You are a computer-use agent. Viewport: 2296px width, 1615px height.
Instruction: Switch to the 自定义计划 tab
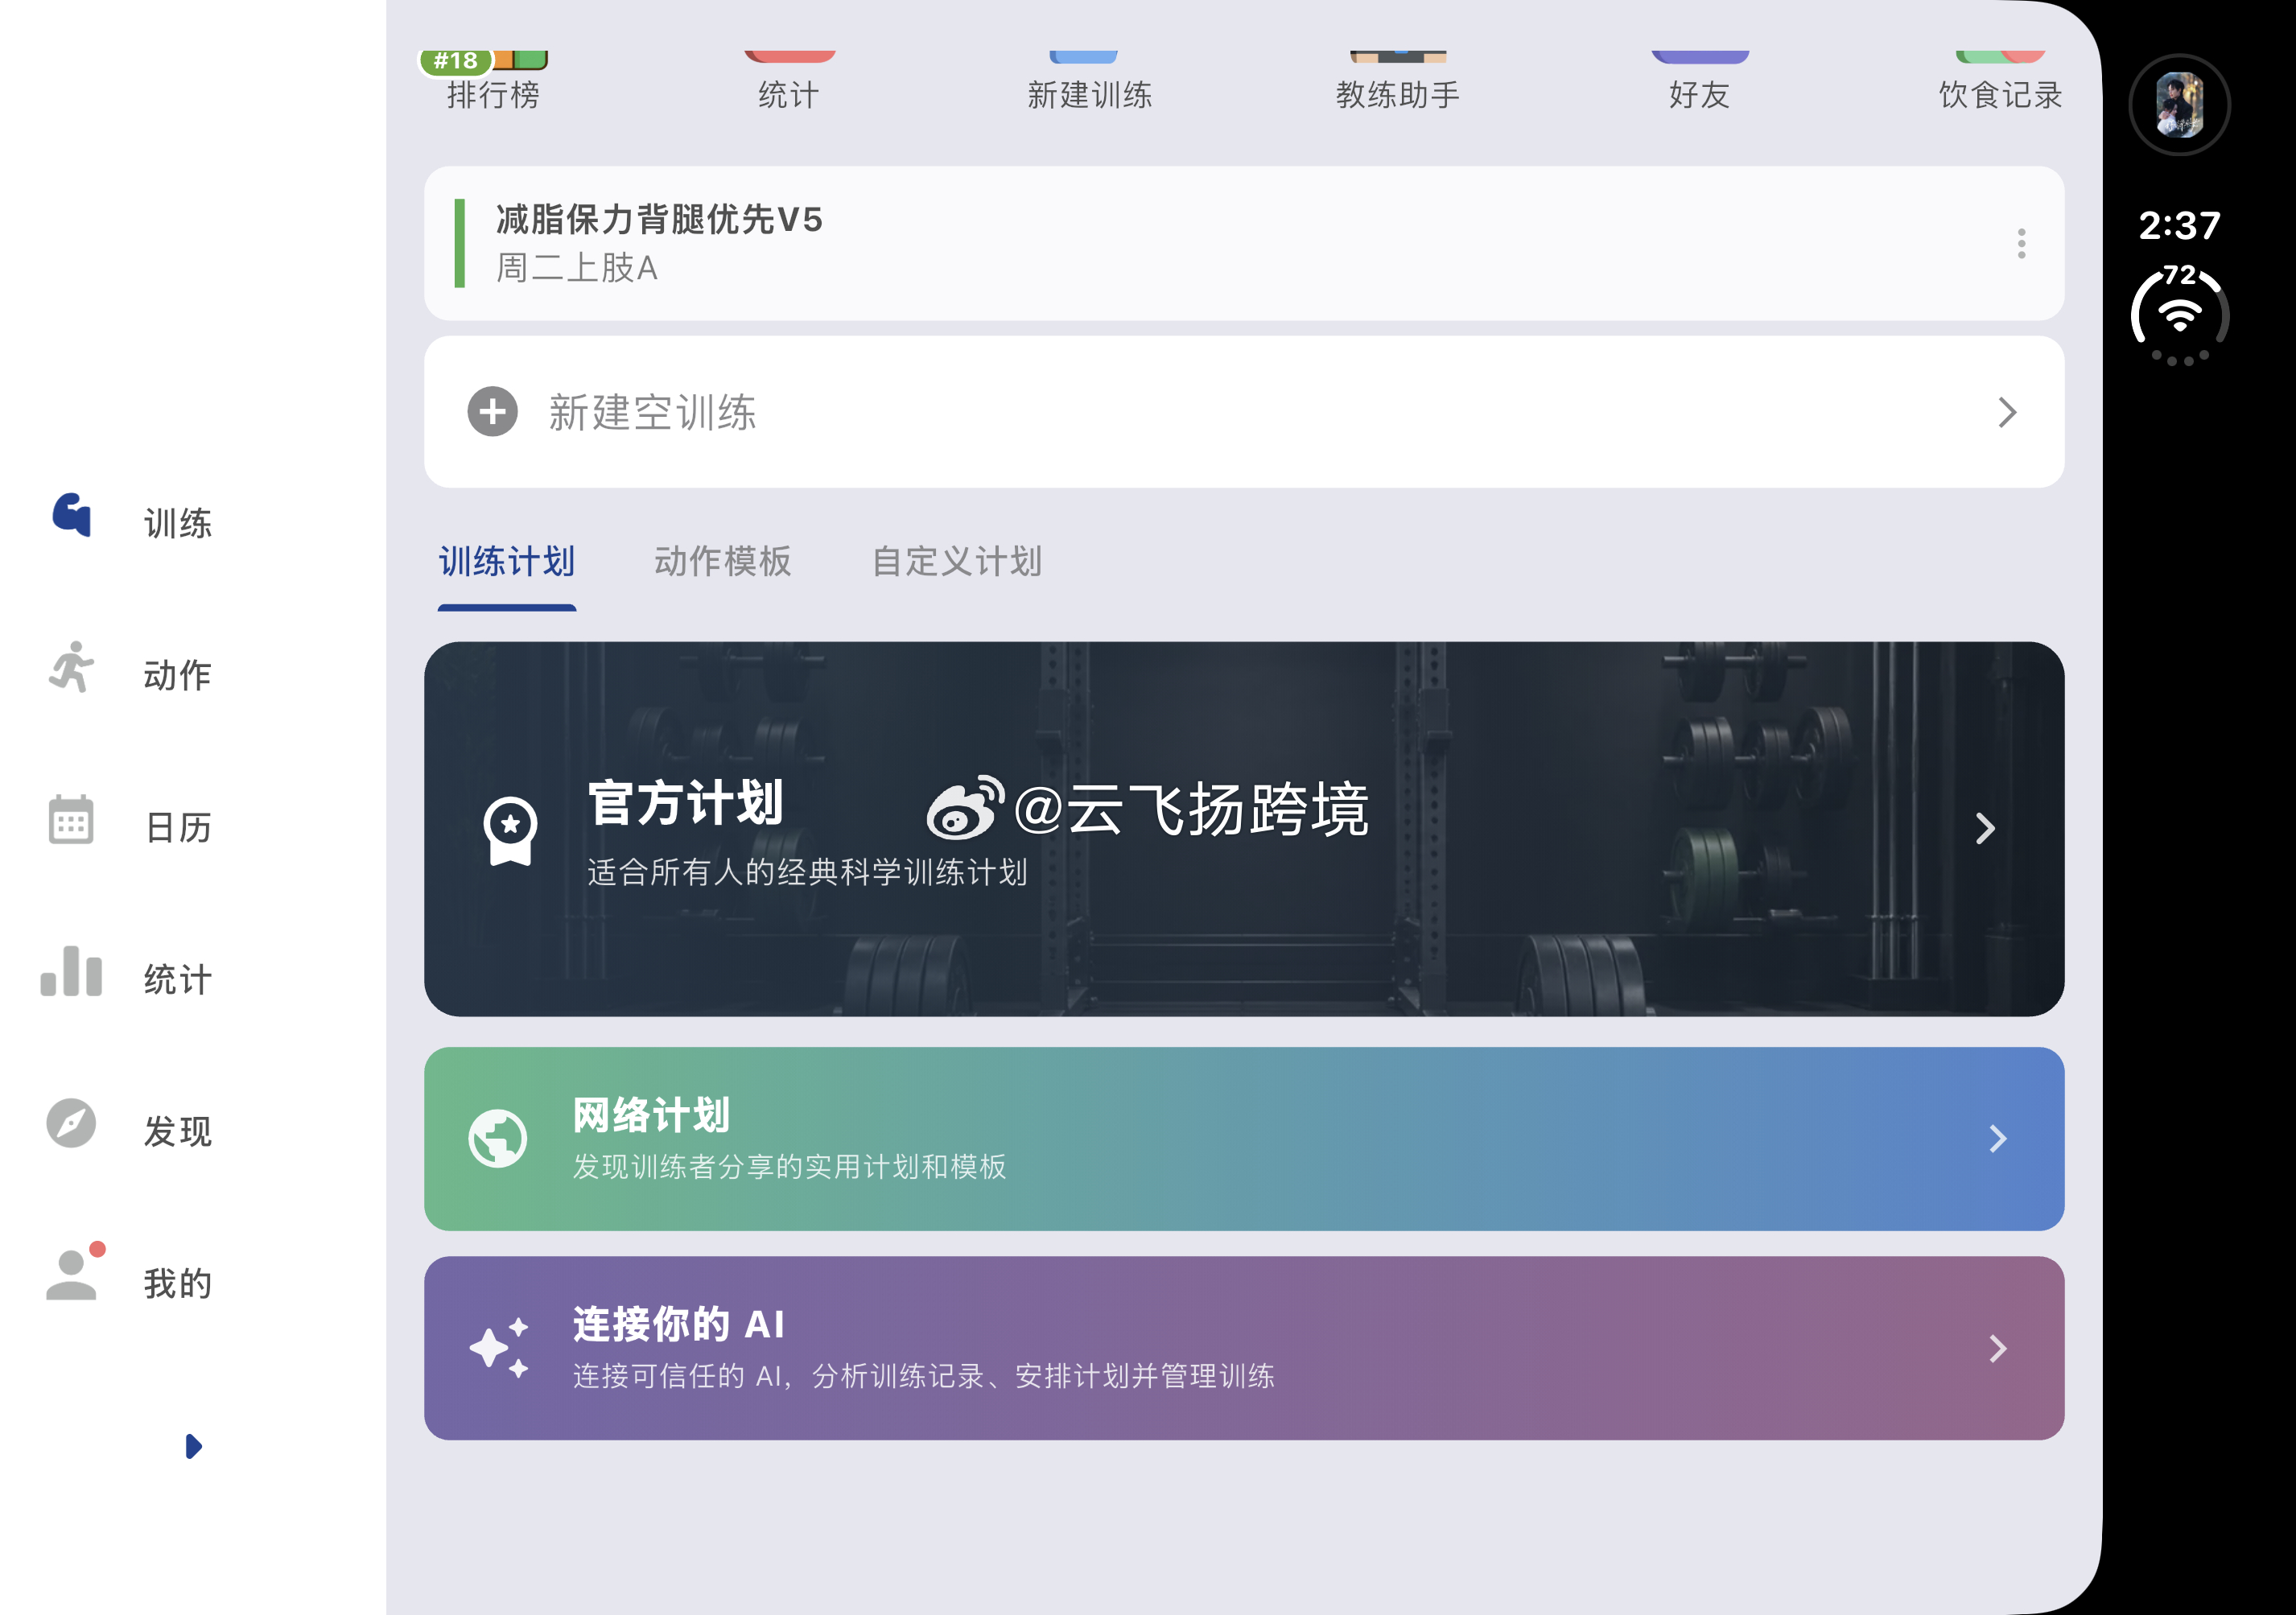point(957,562)
